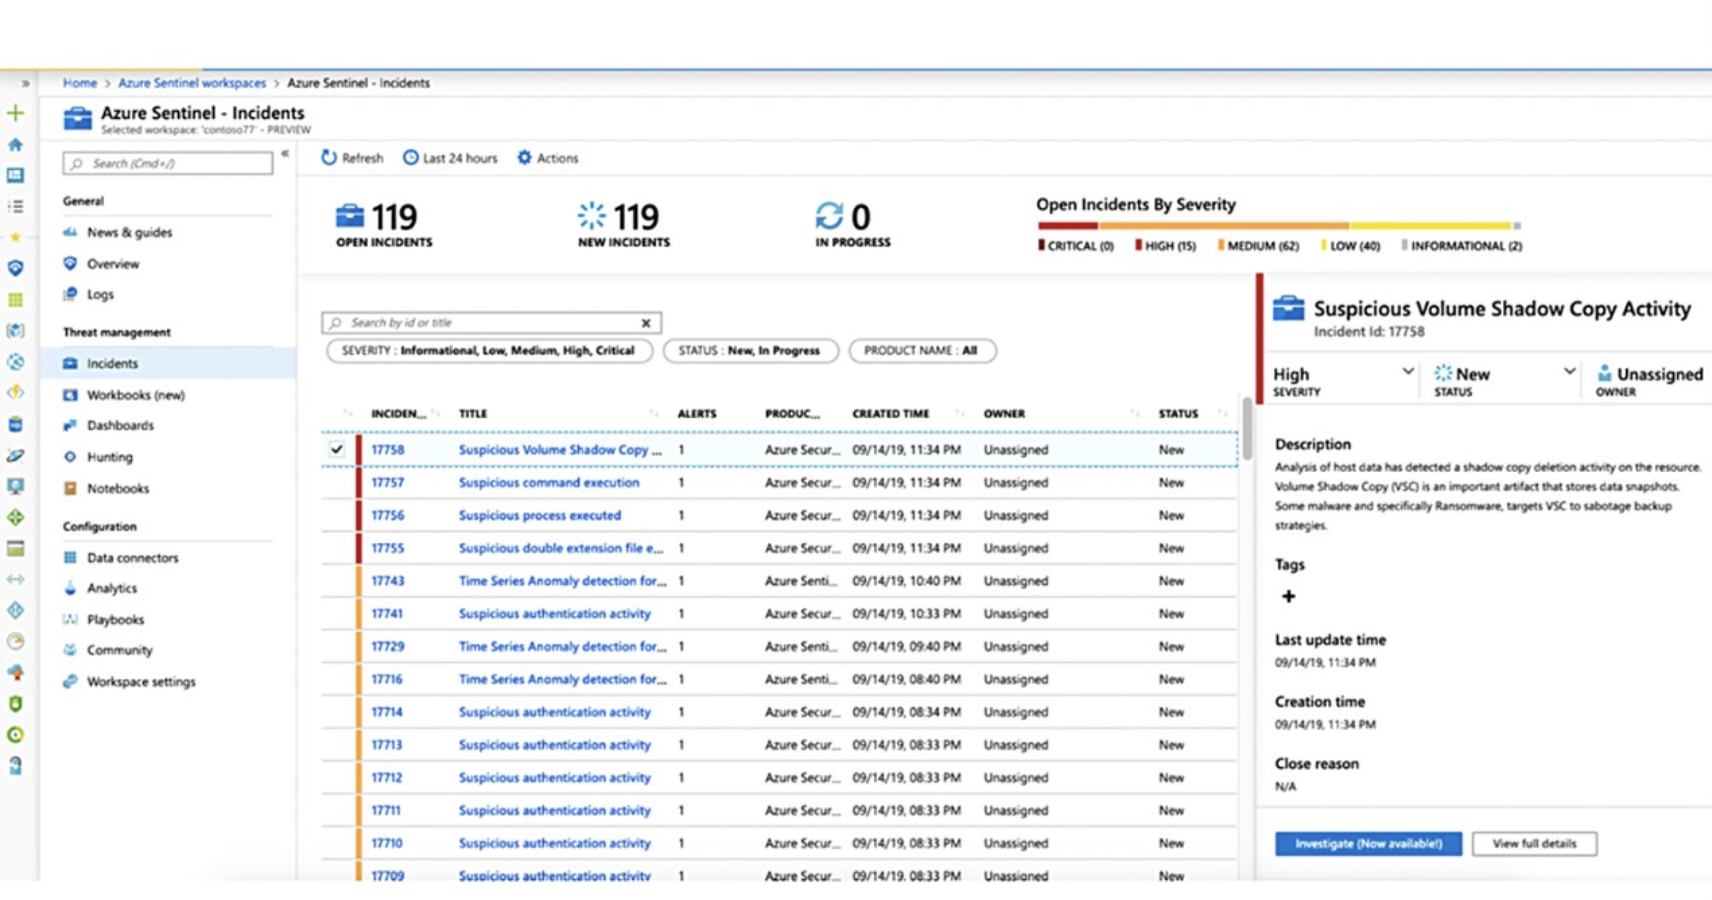Click the High (15) severity legend
Viewport: 1712px width, 900px height.
1165,246
